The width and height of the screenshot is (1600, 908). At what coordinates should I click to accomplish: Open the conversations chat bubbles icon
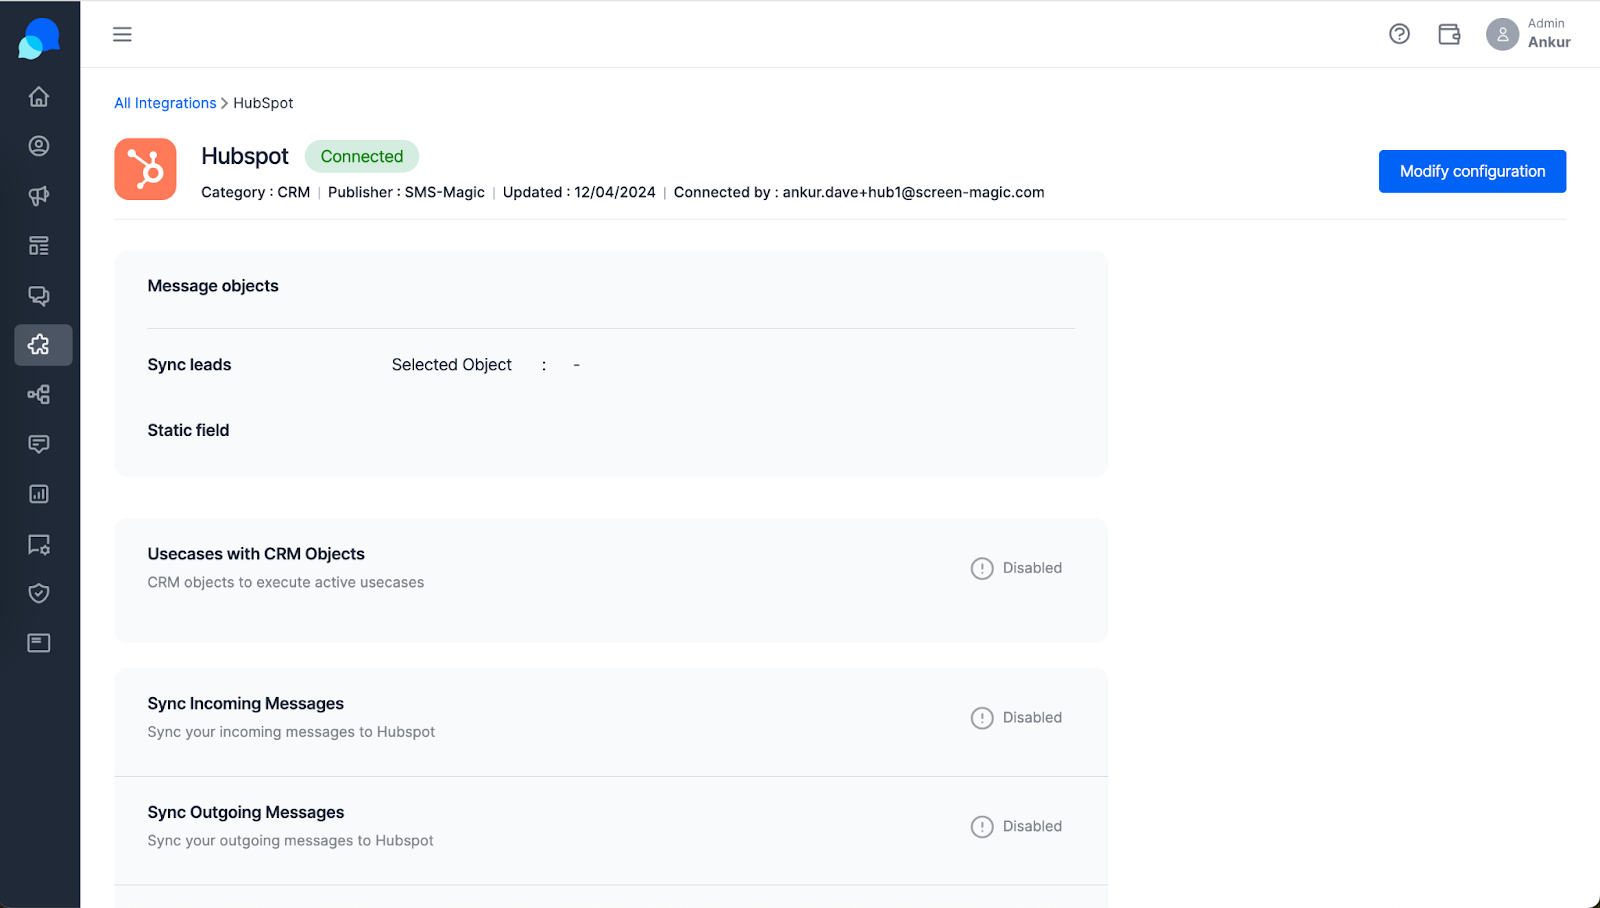(39, 296)
